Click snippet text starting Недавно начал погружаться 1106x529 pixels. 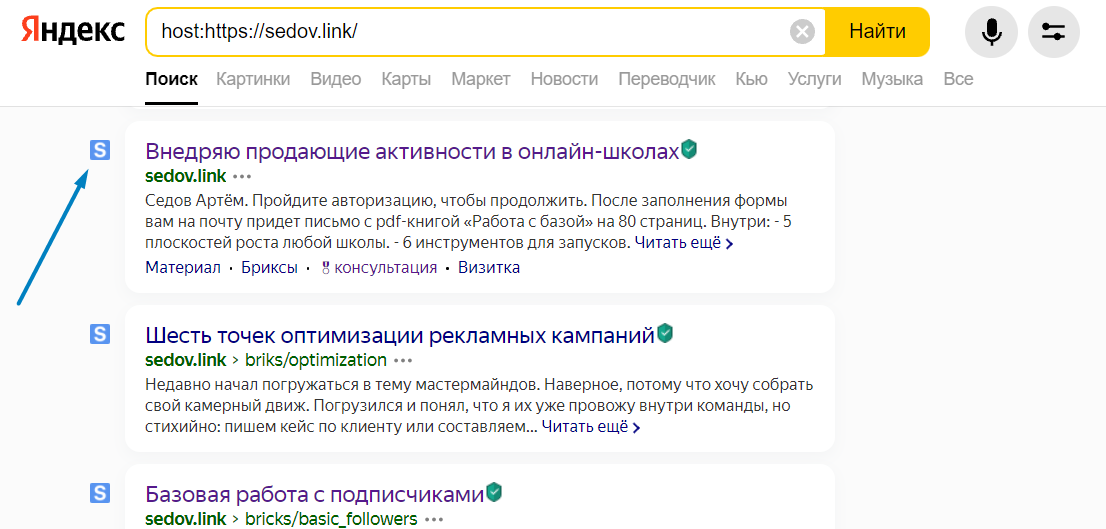479,406
